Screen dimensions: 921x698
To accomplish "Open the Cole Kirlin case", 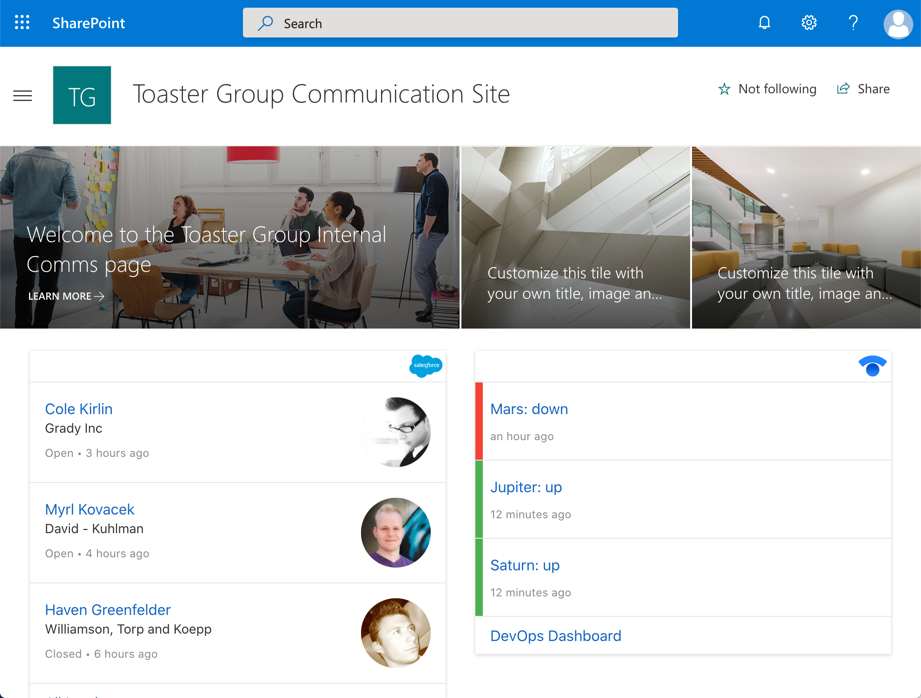I will pyautogui.click(x=79, y=409).
